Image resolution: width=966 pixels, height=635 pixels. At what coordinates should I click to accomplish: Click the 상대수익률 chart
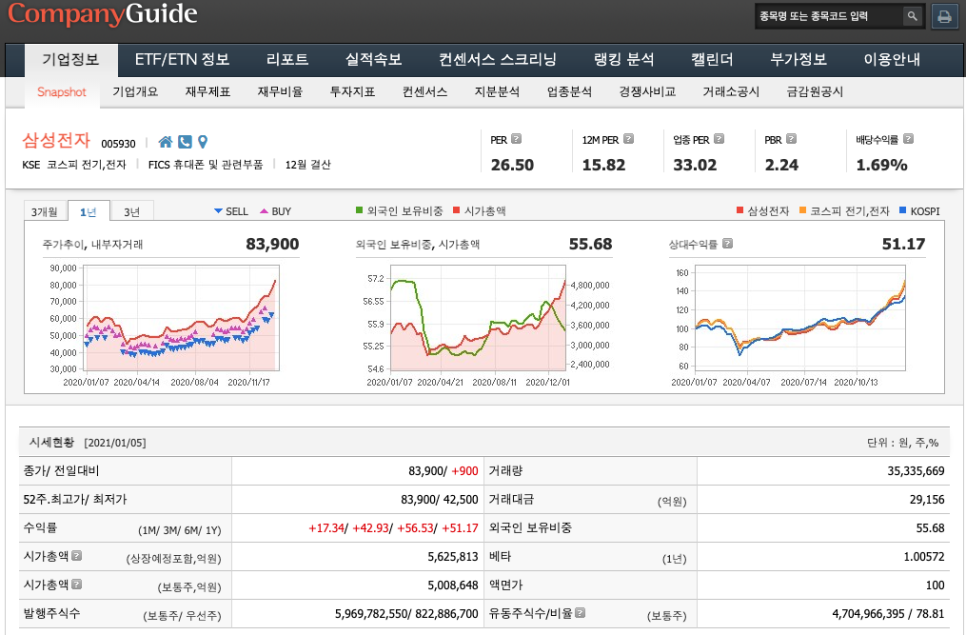[x=800, y=318]
